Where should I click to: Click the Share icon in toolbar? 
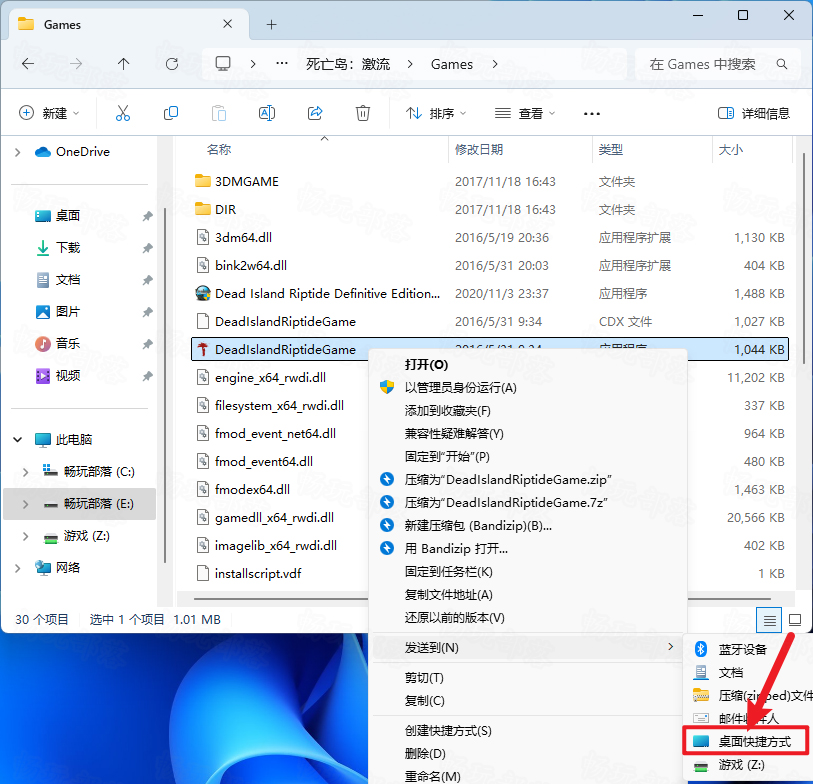coord(315,113)
